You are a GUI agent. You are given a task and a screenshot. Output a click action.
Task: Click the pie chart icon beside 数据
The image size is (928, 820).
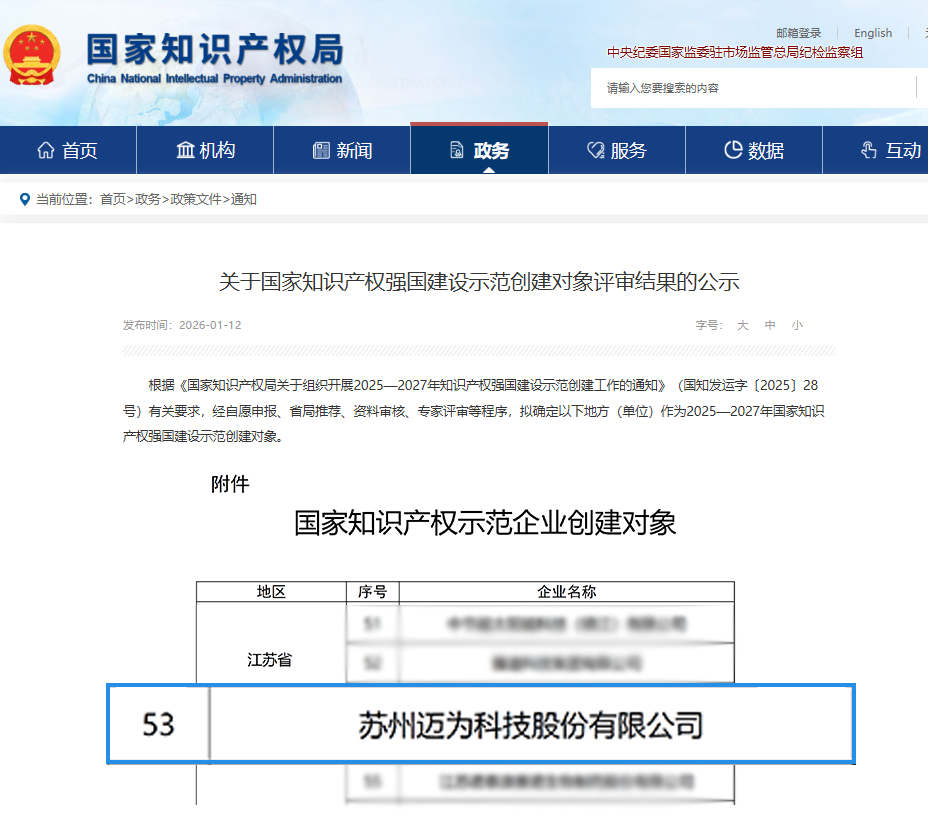[733, 150]
